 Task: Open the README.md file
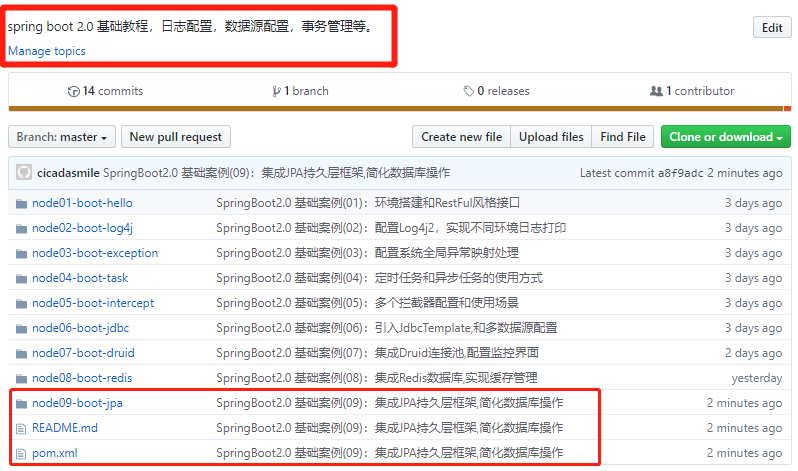pos(65,428)
